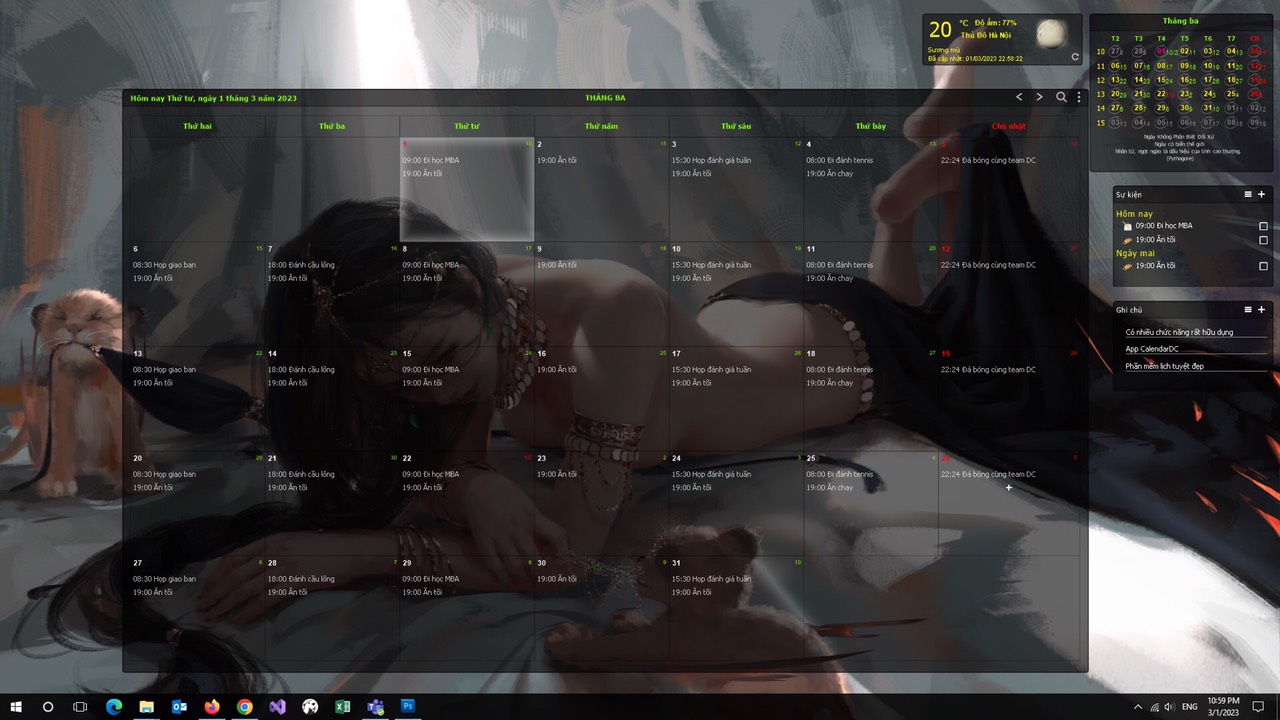This screenshot has width=1280, height=720.
Task: Open Excel from taskbar
Action: [x=342, y=706]
